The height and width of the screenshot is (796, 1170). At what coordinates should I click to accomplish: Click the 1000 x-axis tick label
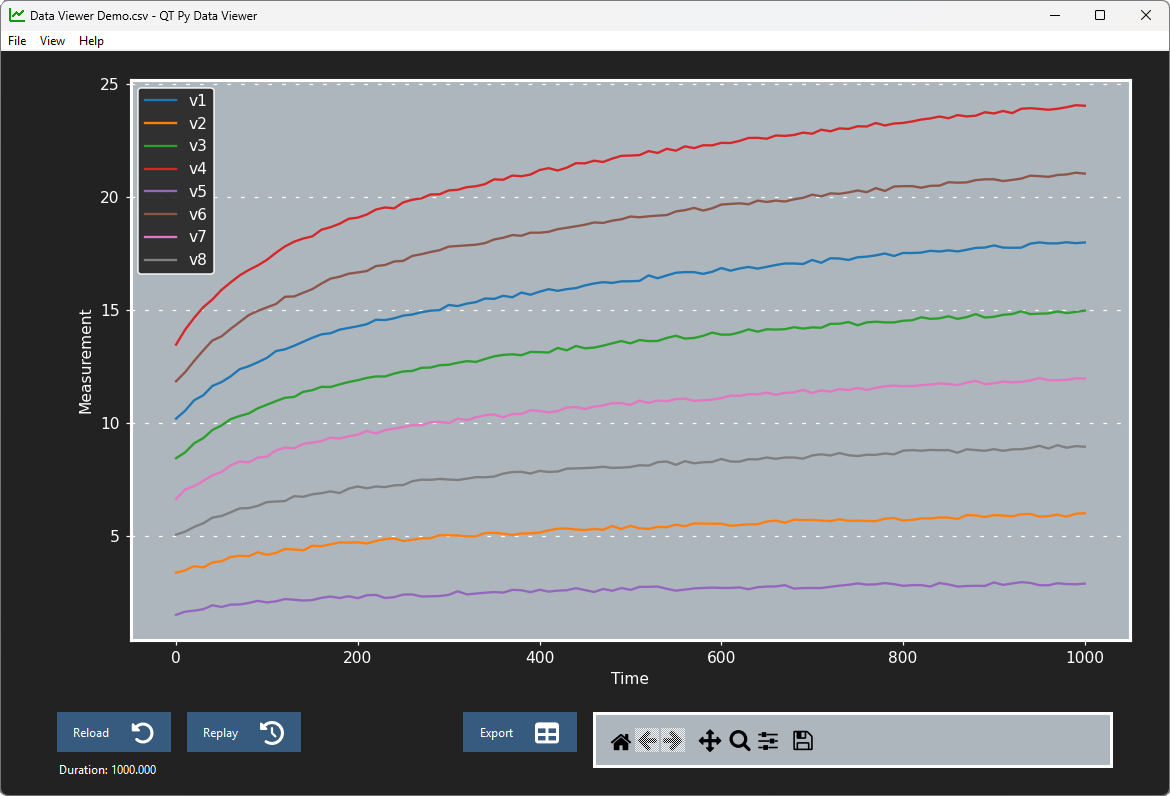[1085, 657]
